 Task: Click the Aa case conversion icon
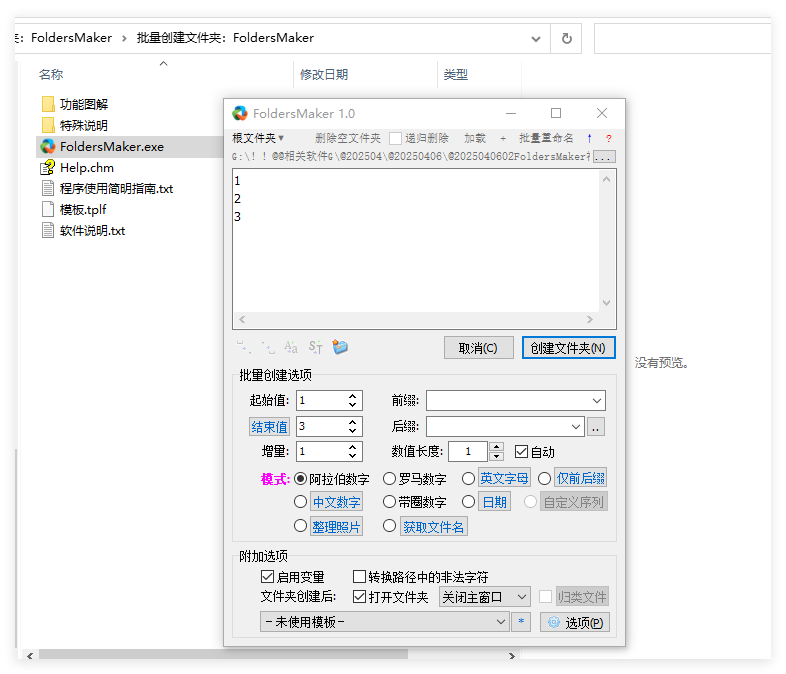291,347
